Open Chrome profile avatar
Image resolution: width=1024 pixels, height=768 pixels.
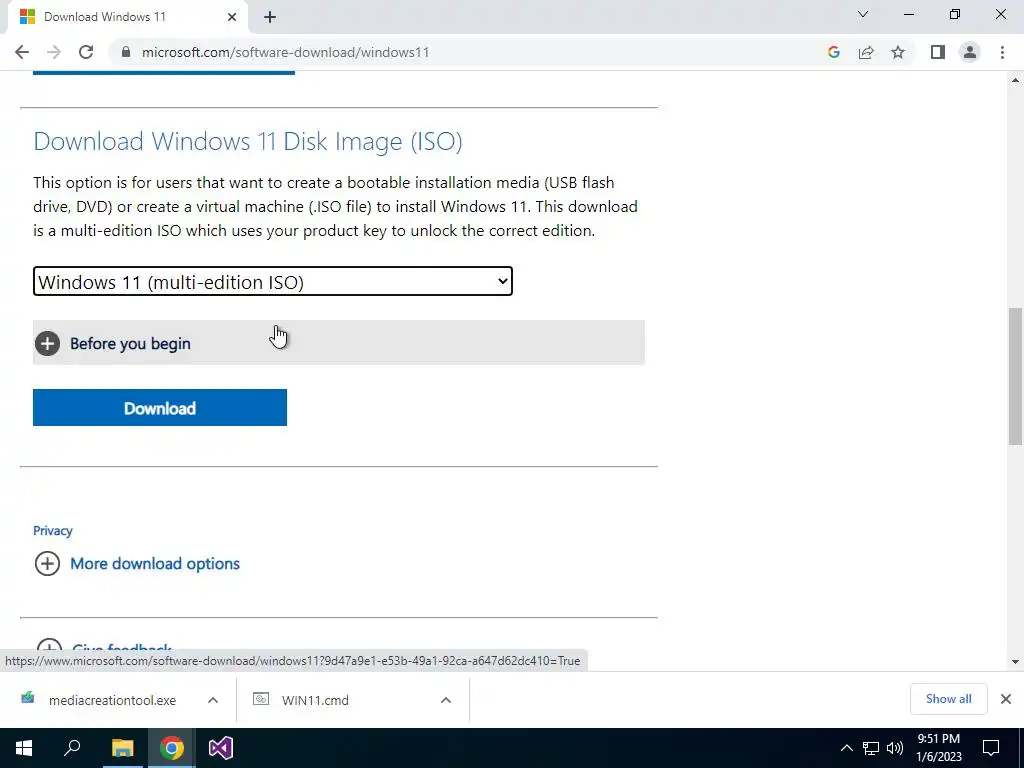pyautogui.click(x=970, y=52)
